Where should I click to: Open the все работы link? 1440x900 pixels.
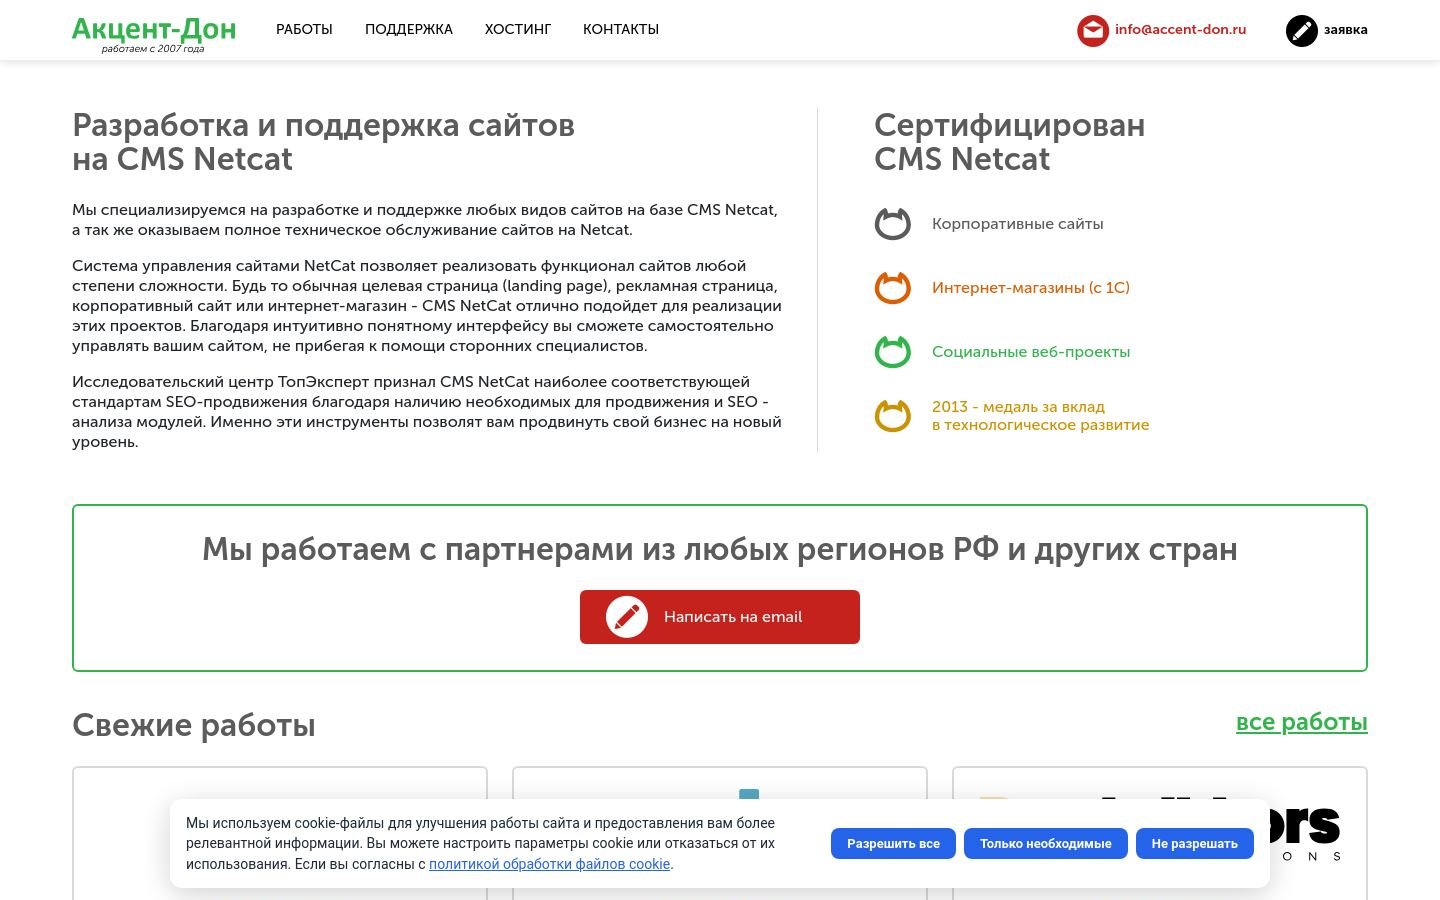pyautogui.click(x=1302, y=722)
